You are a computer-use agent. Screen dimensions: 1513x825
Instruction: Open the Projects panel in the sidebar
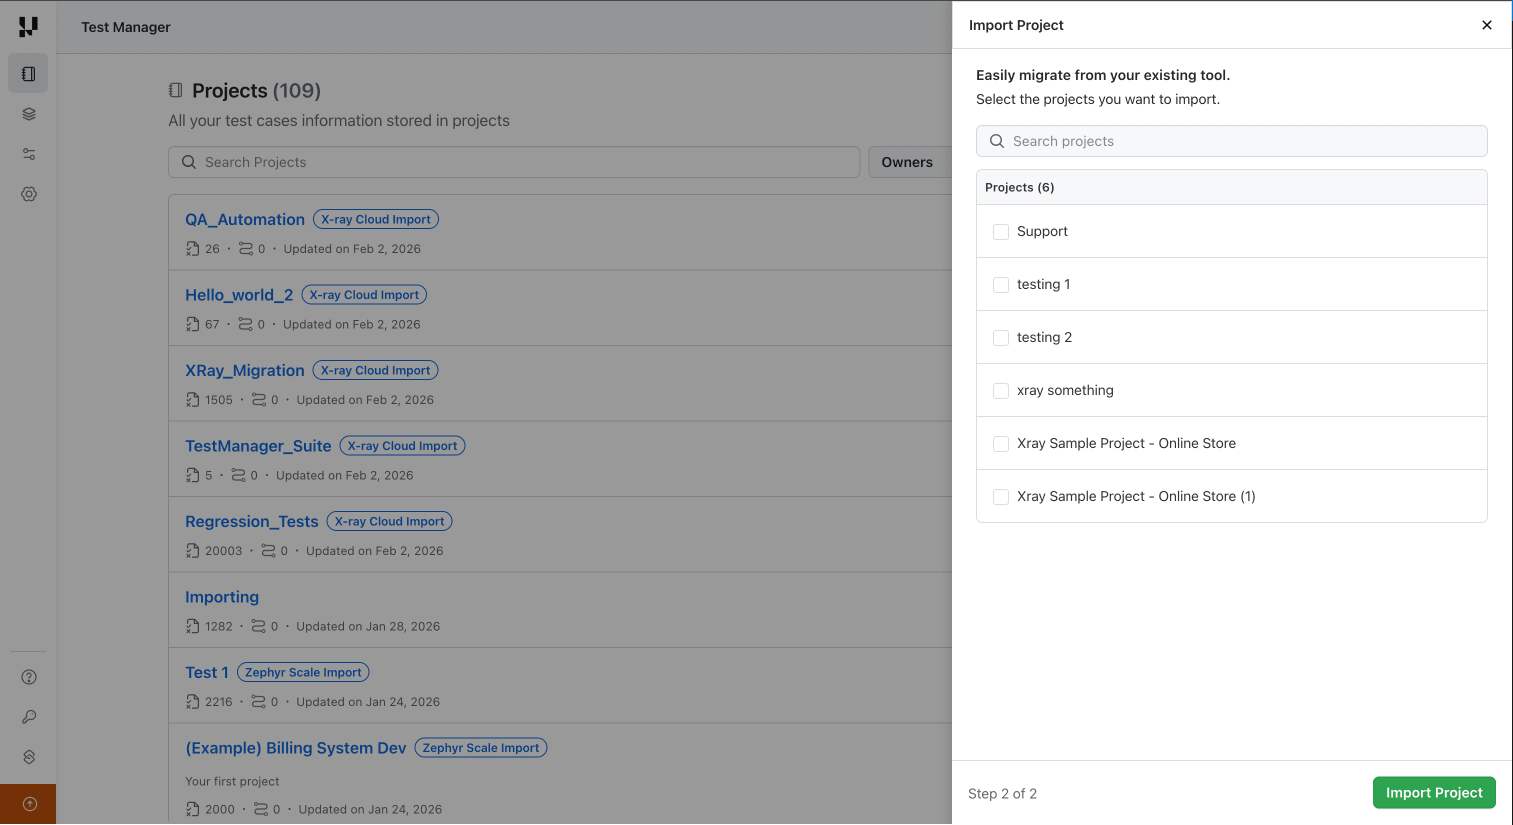coord(28,73)
